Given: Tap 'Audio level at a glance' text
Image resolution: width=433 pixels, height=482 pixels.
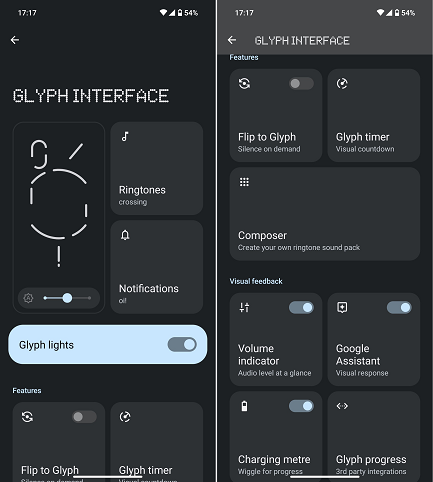Looking at the screenshot, I should [275, 373].
